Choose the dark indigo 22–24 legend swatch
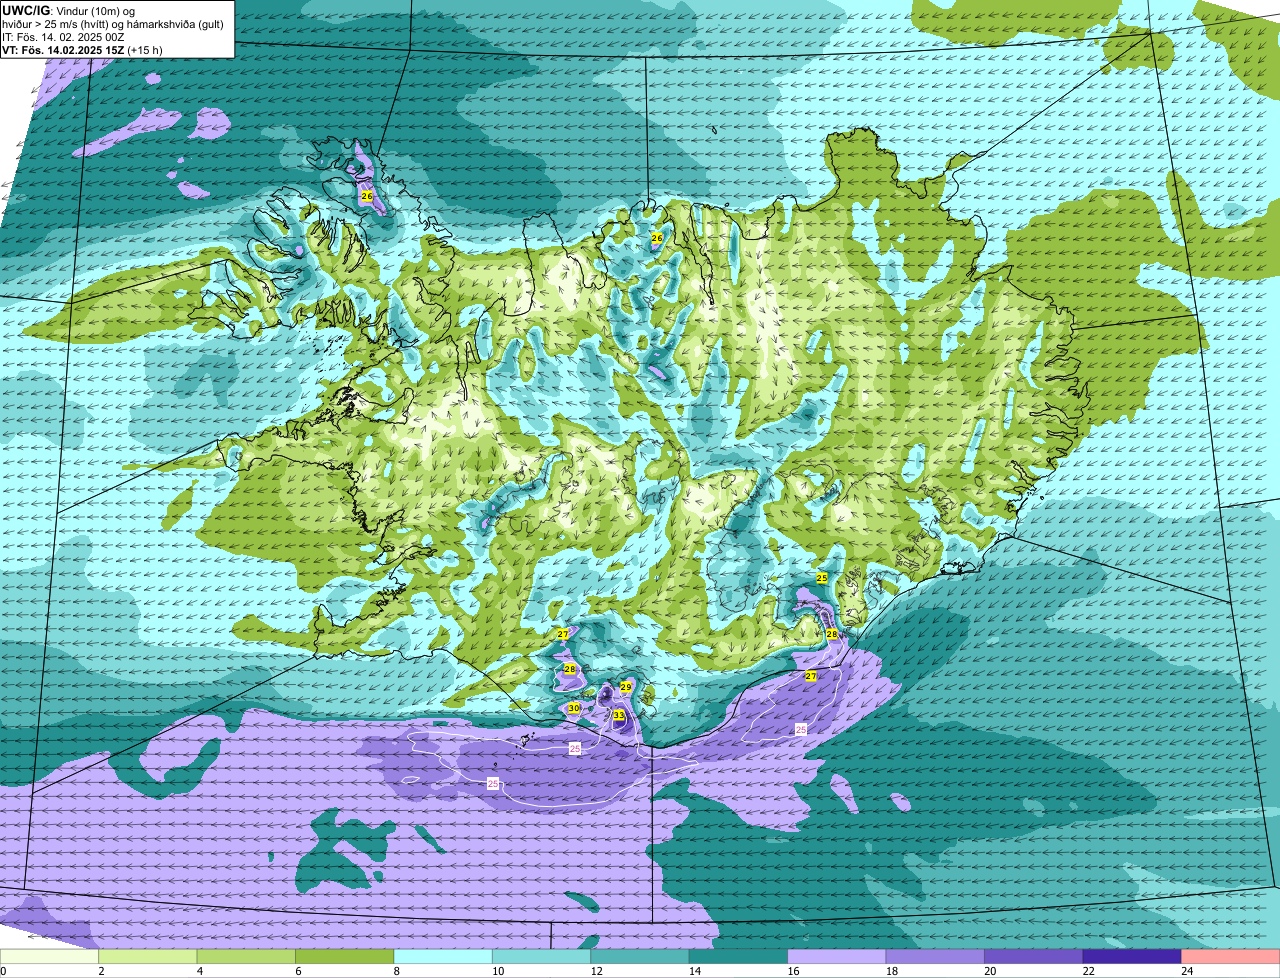1280x978 pixels. tap(1133, 957)
